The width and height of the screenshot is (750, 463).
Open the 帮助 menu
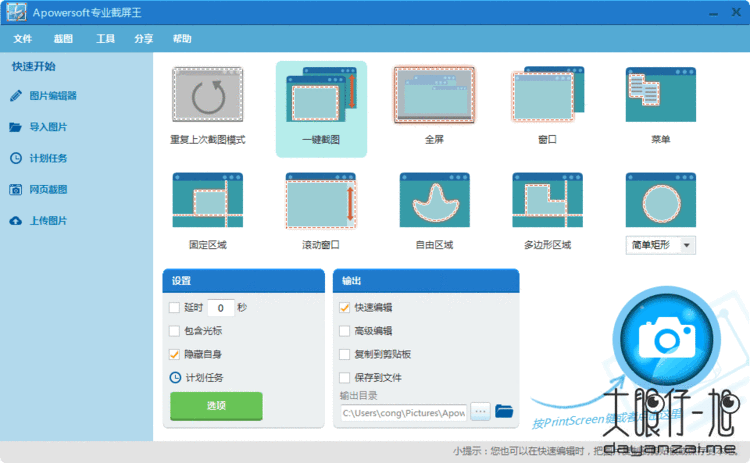[x=182, y=39]
